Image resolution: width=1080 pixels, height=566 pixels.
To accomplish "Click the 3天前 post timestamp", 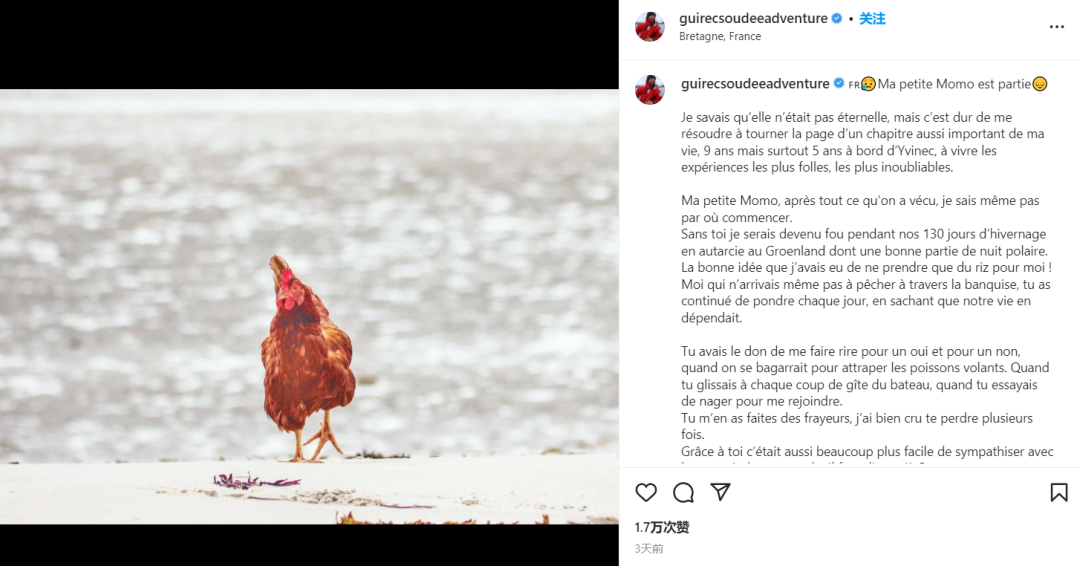I will (649, 549).
